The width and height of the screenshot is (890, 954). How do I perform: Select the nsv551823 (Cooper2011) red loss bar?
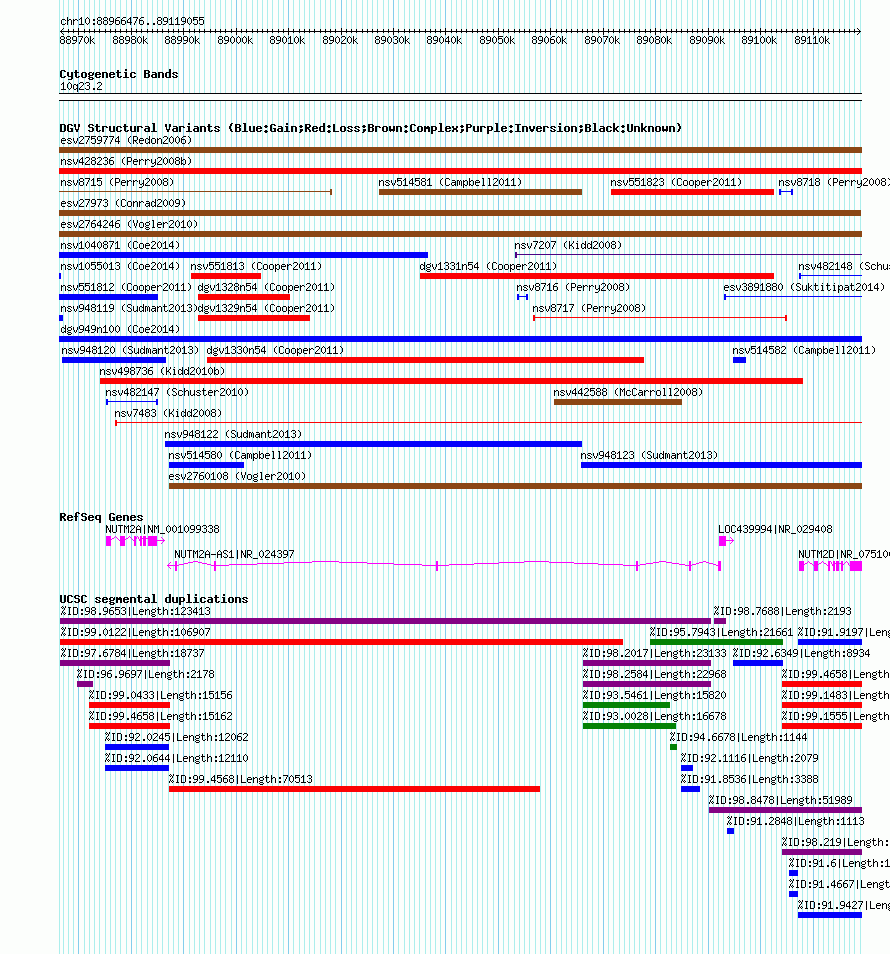tap(692, 192)
